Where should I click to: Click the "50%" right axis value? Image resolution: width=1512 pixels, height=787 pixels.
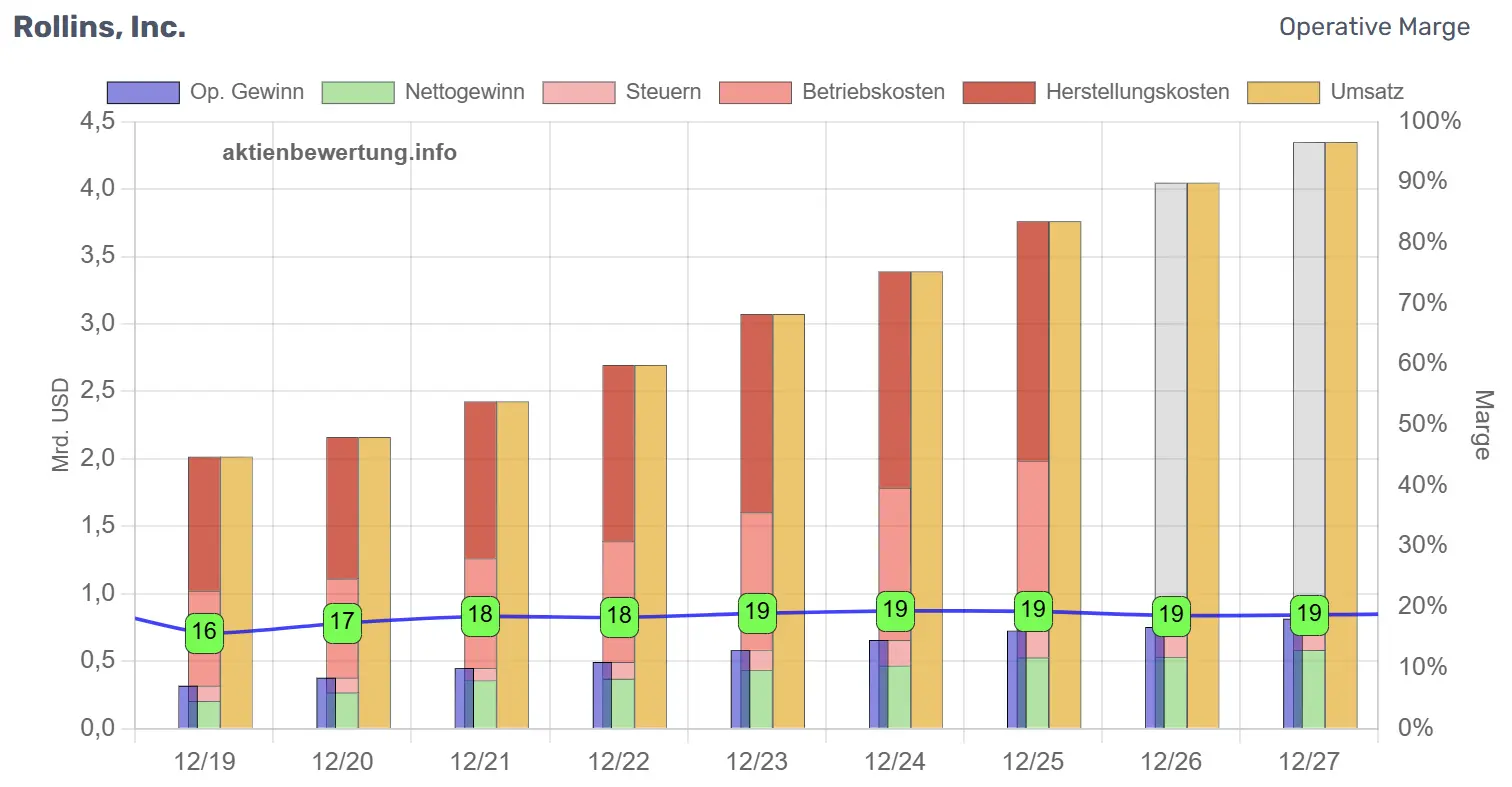point(1422,424)
